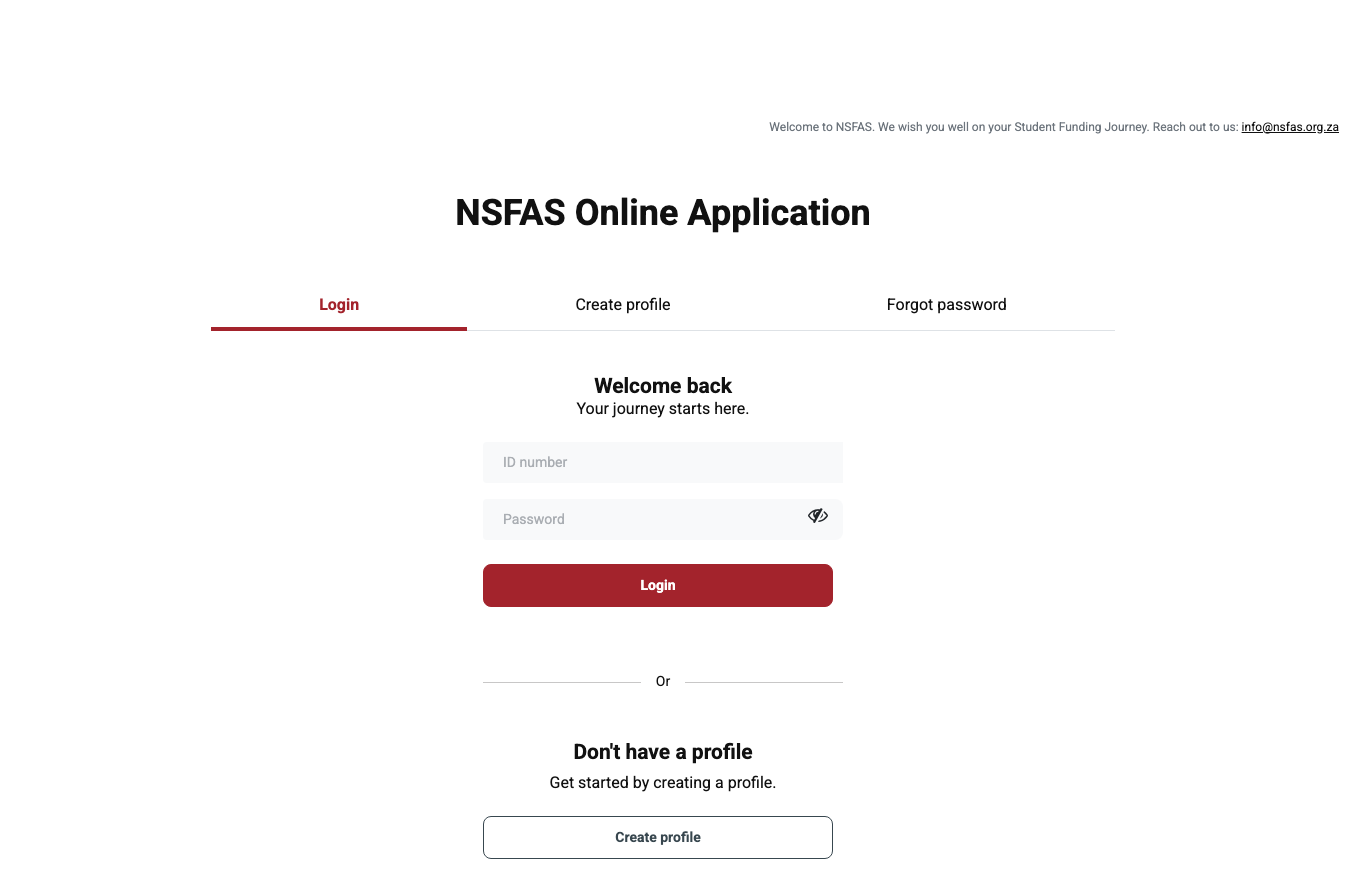1354x890 pixels.
Task: Open the Create profile tab
Action: coord(622,305)
